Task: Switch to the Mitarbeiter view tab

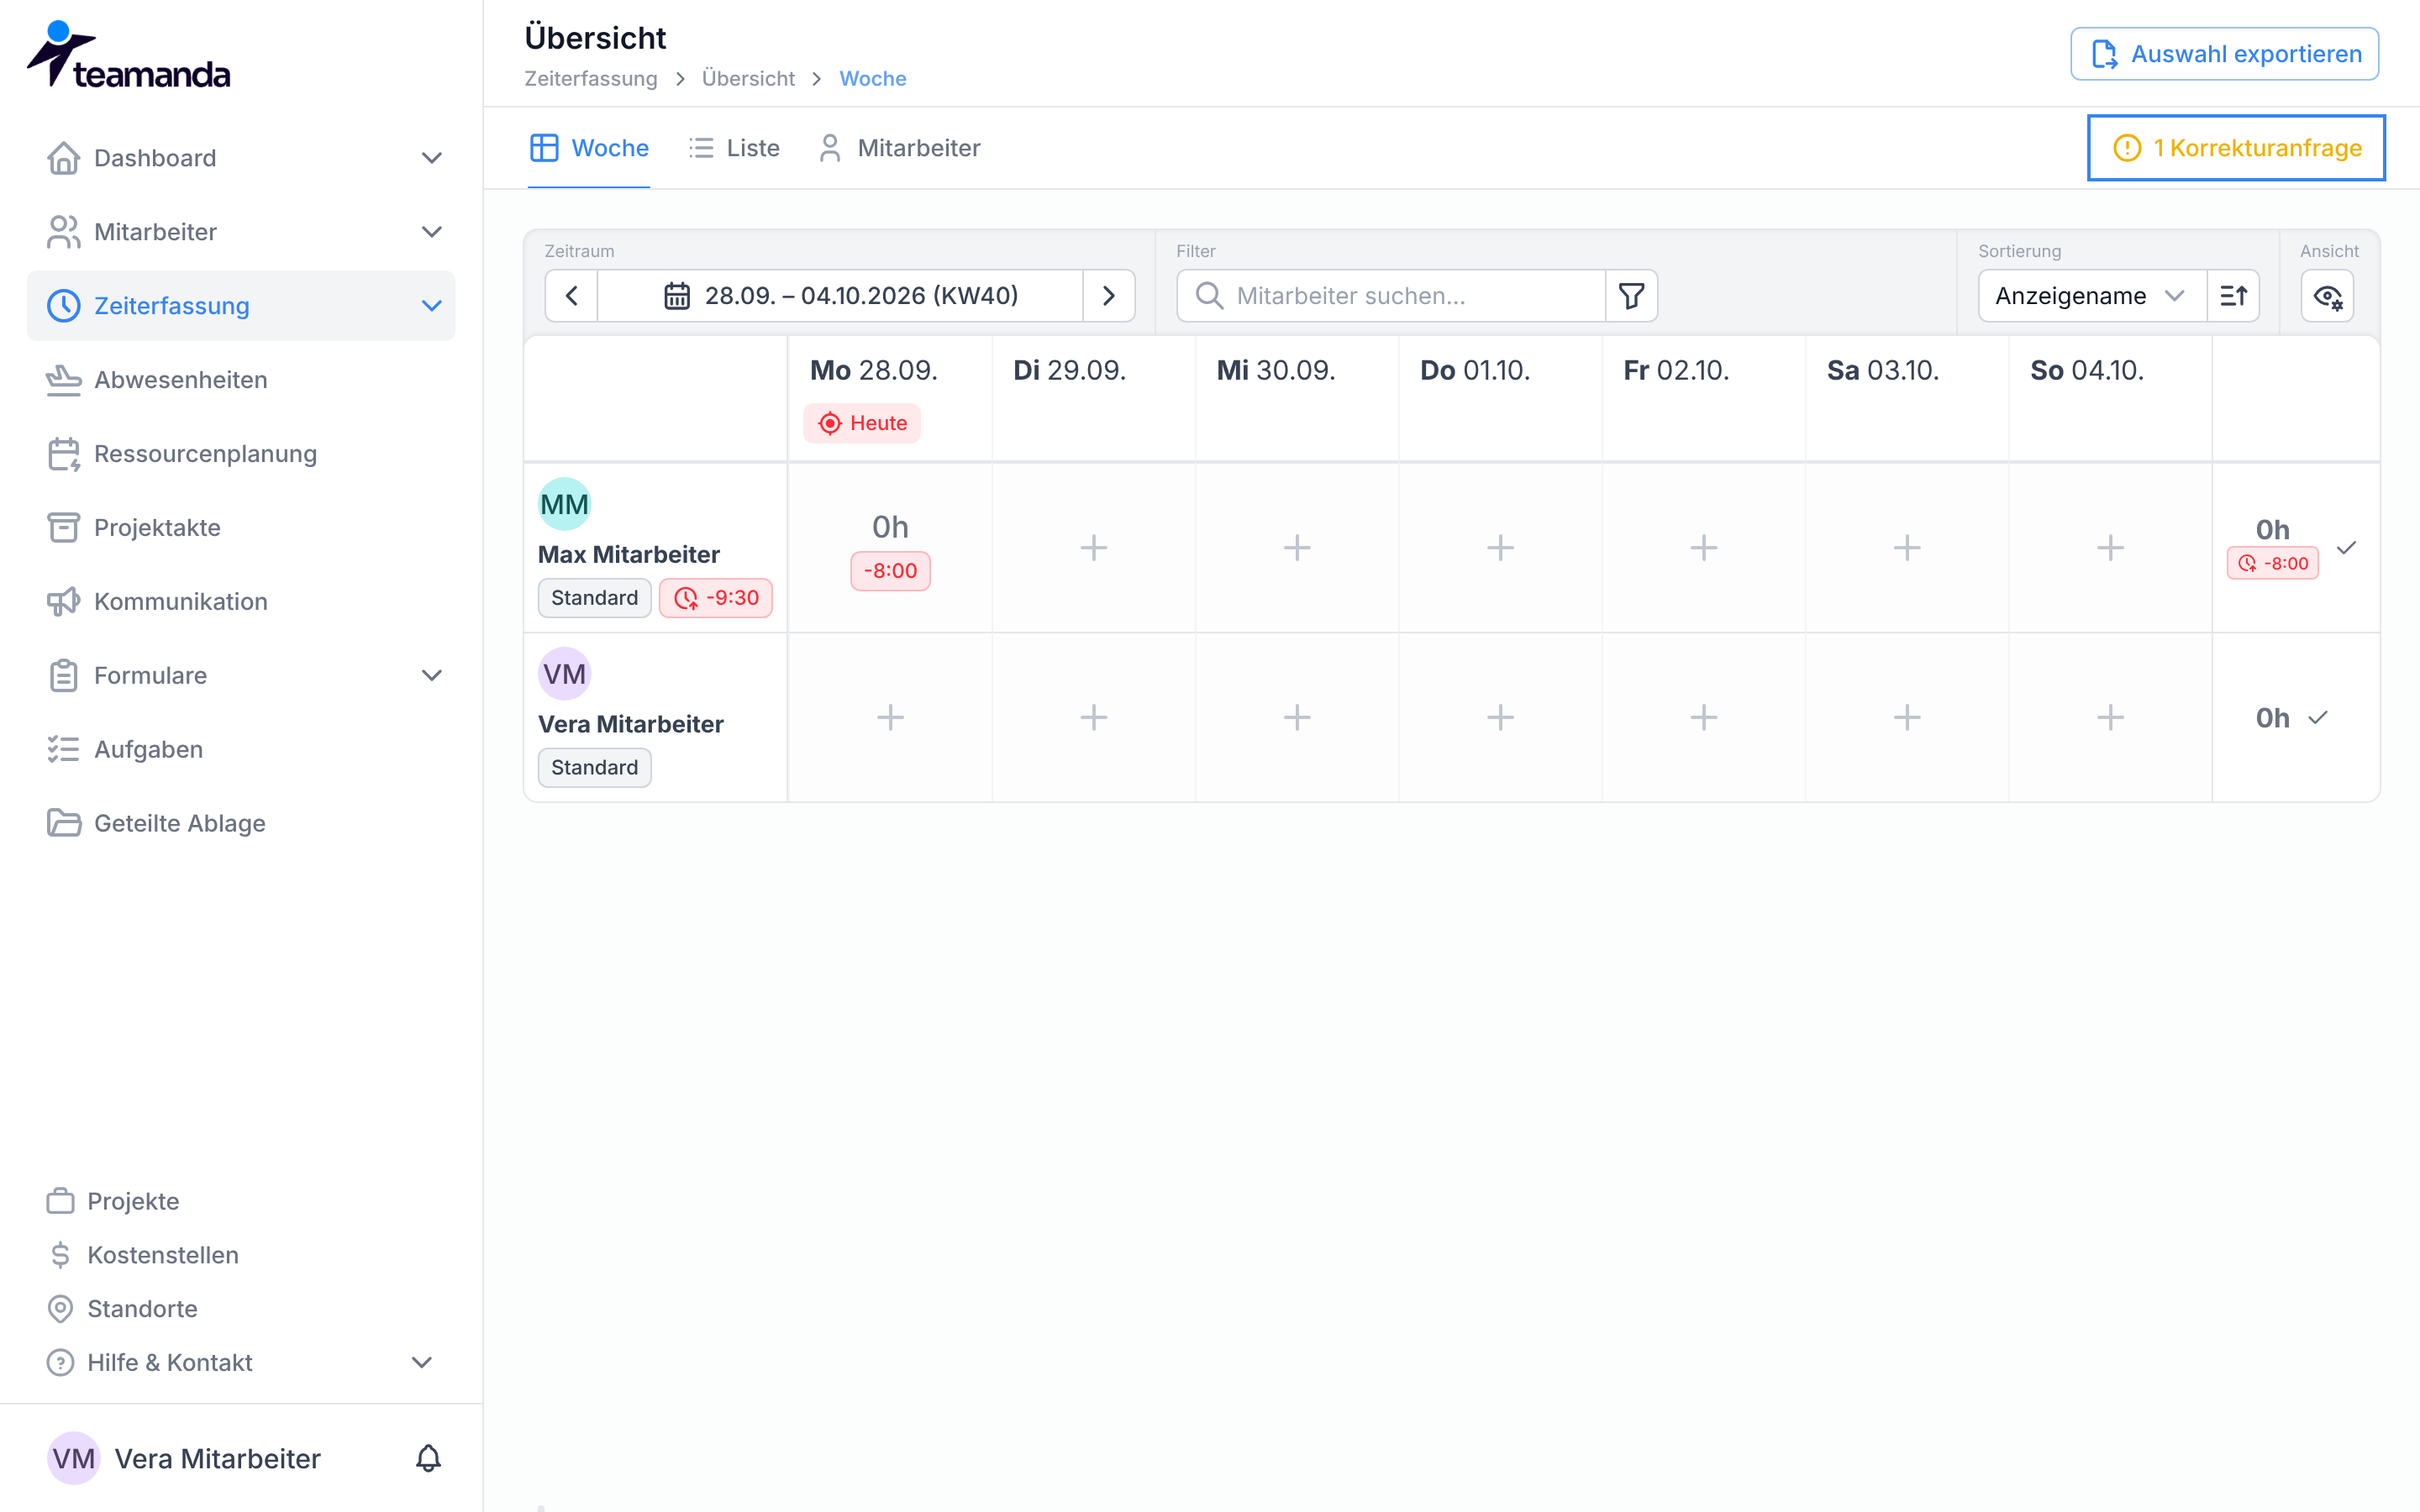Action: (x=899, y=148)
